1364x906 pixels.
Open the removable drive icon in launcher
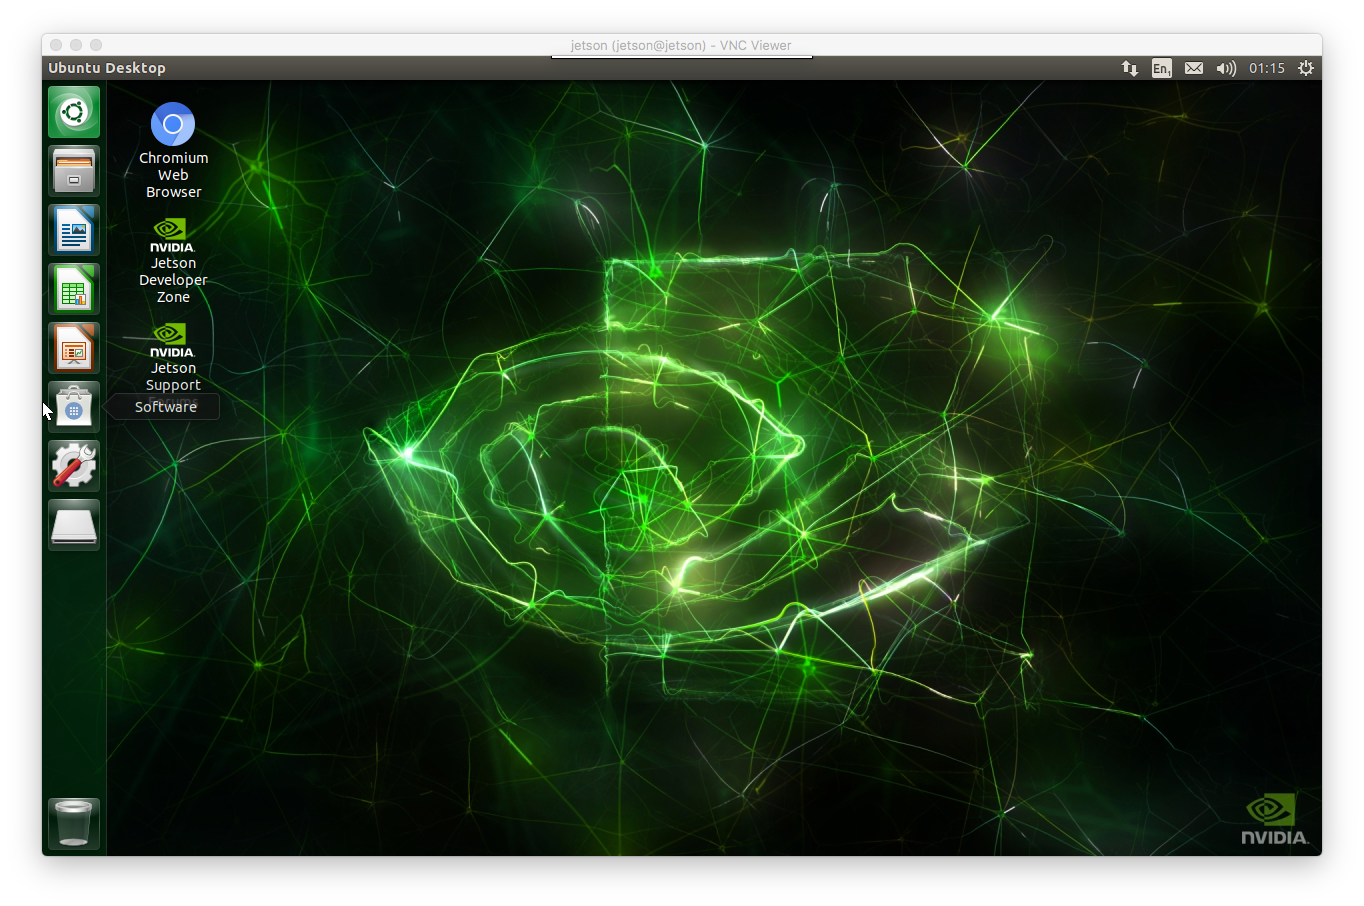74,525
